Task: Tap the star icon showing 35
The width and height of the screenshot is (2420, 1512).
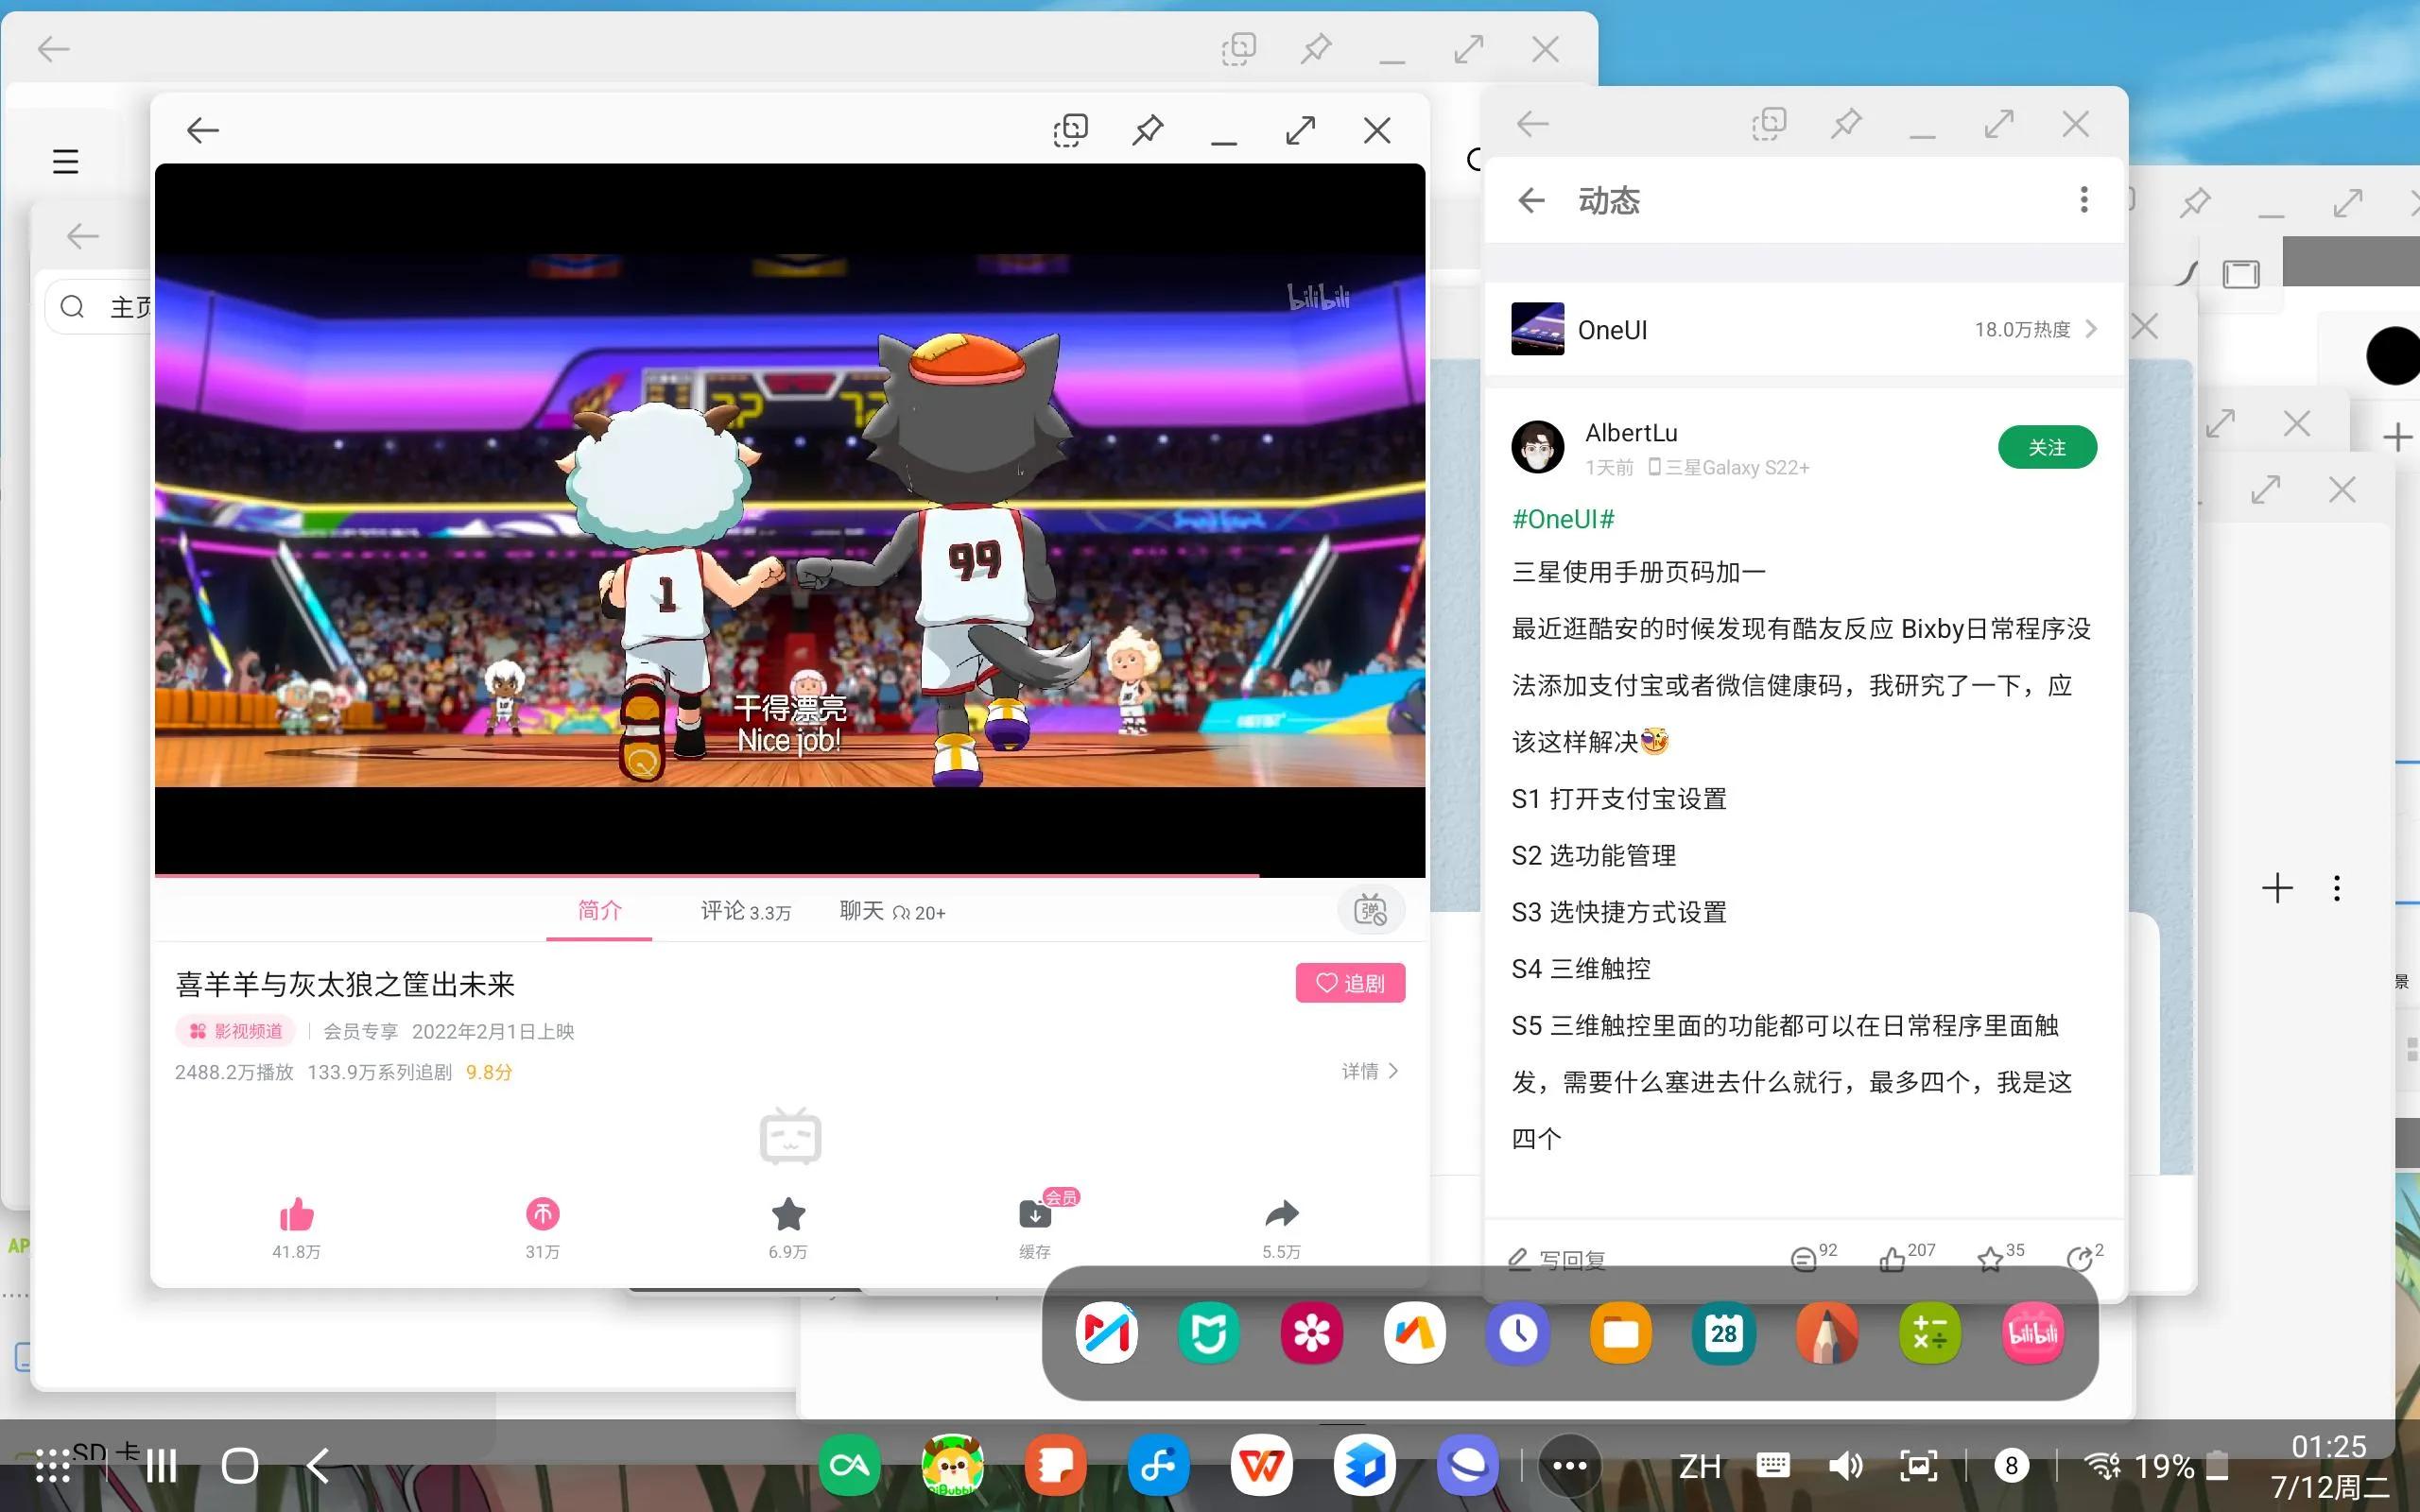Action: pos(1990,1258)
